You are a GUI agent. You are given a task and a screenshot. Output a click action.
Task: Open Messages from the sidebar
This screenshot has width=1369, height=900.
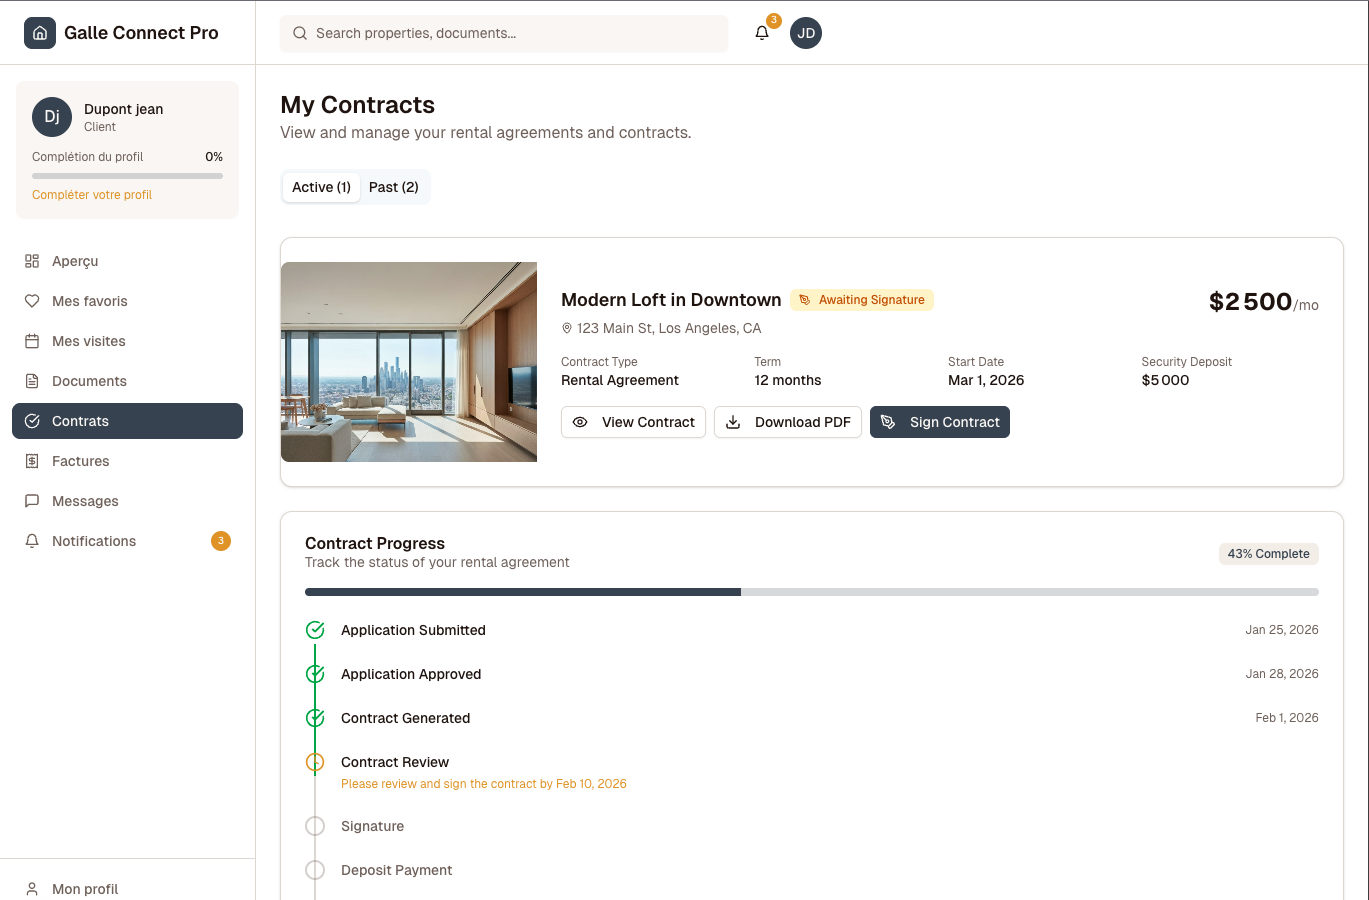83,501
